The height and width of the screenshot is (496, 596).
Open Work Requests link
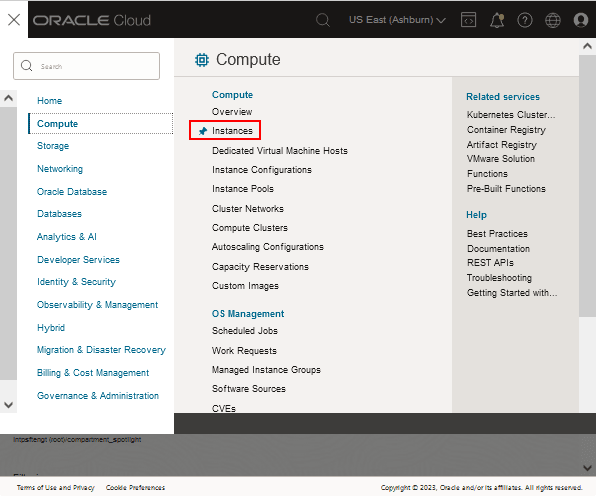[244, 351]
